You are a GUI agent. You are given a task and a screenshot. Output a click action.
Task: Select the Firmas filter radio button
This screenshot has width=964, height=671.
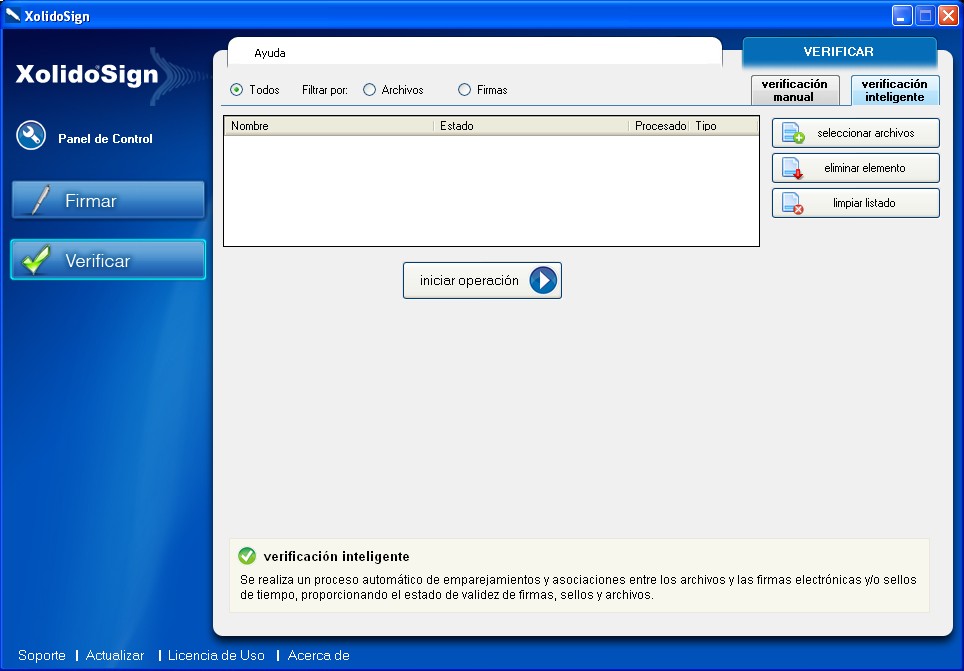tap(464, 90)
